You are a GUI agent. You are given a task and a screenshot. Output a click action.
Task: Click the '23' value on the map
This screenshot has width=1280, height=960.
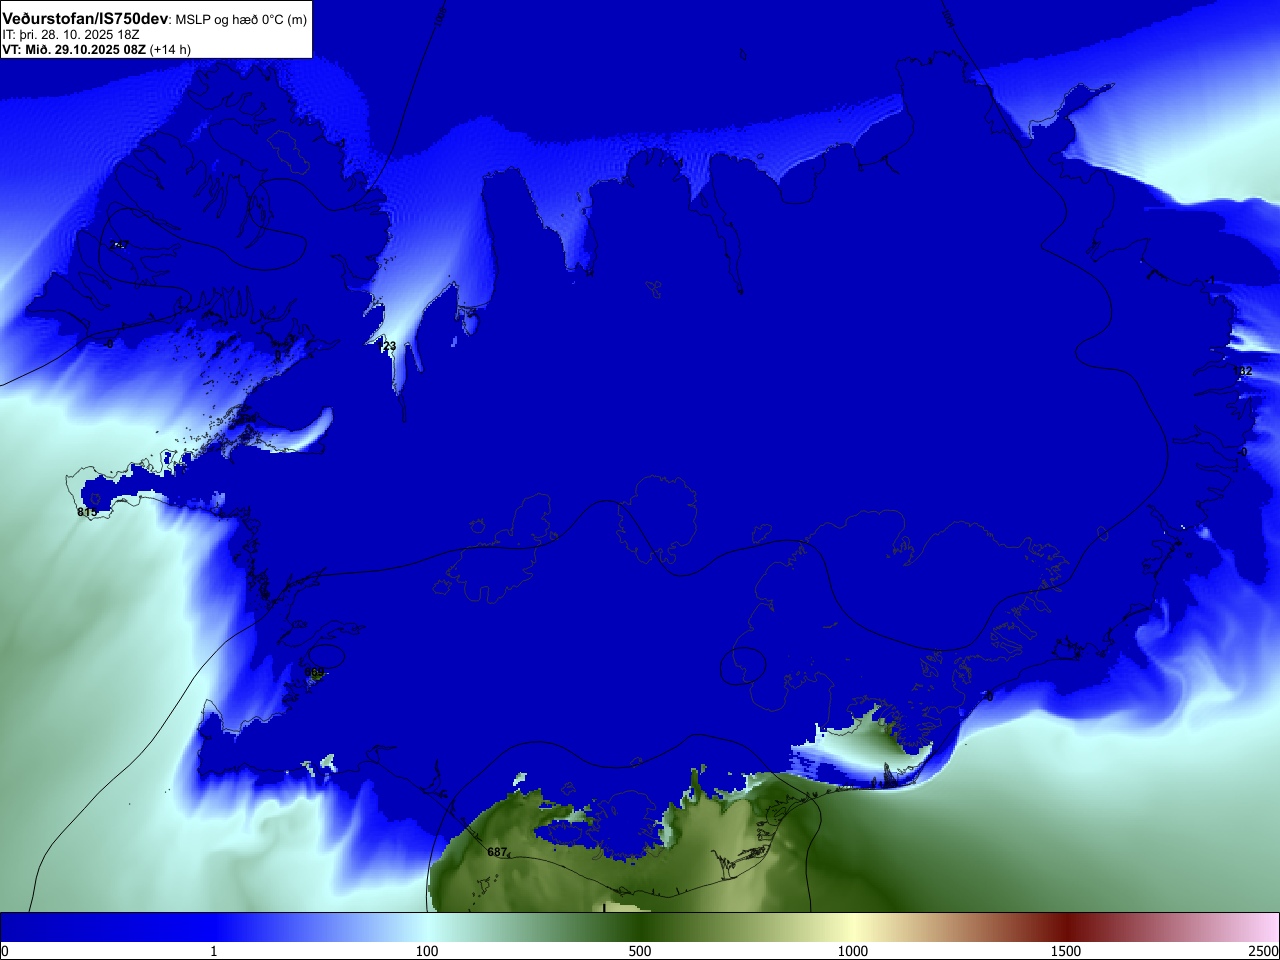pos(390,346)
